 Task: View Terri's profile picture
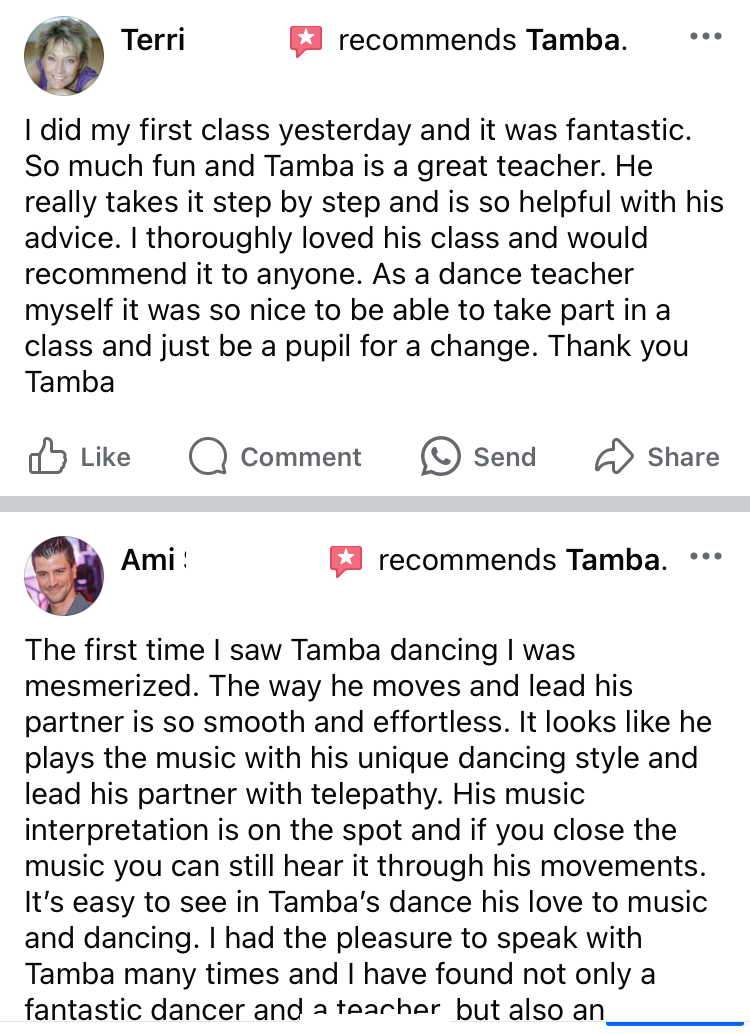coord(63,56)
